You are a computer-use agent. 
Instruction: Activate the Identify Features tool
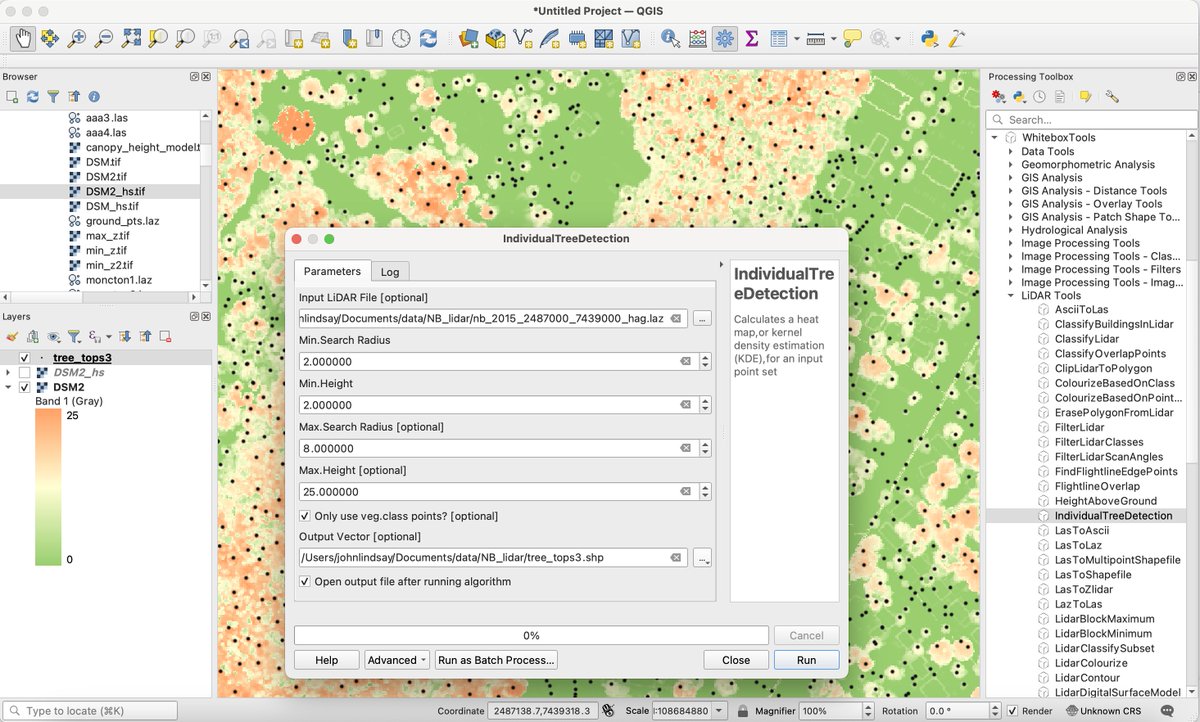click(669, 38)
